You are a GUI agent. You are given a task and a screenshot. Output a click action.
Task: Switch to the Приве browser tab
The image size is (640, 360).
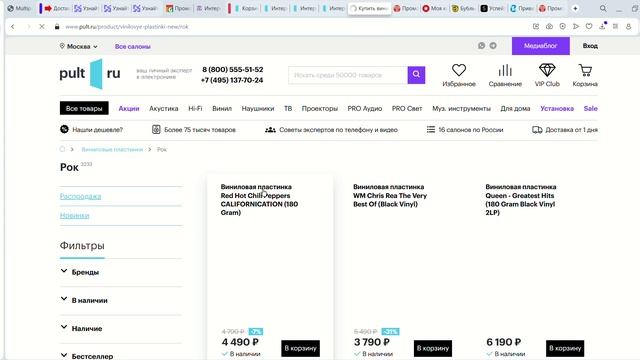coord(522,8)
